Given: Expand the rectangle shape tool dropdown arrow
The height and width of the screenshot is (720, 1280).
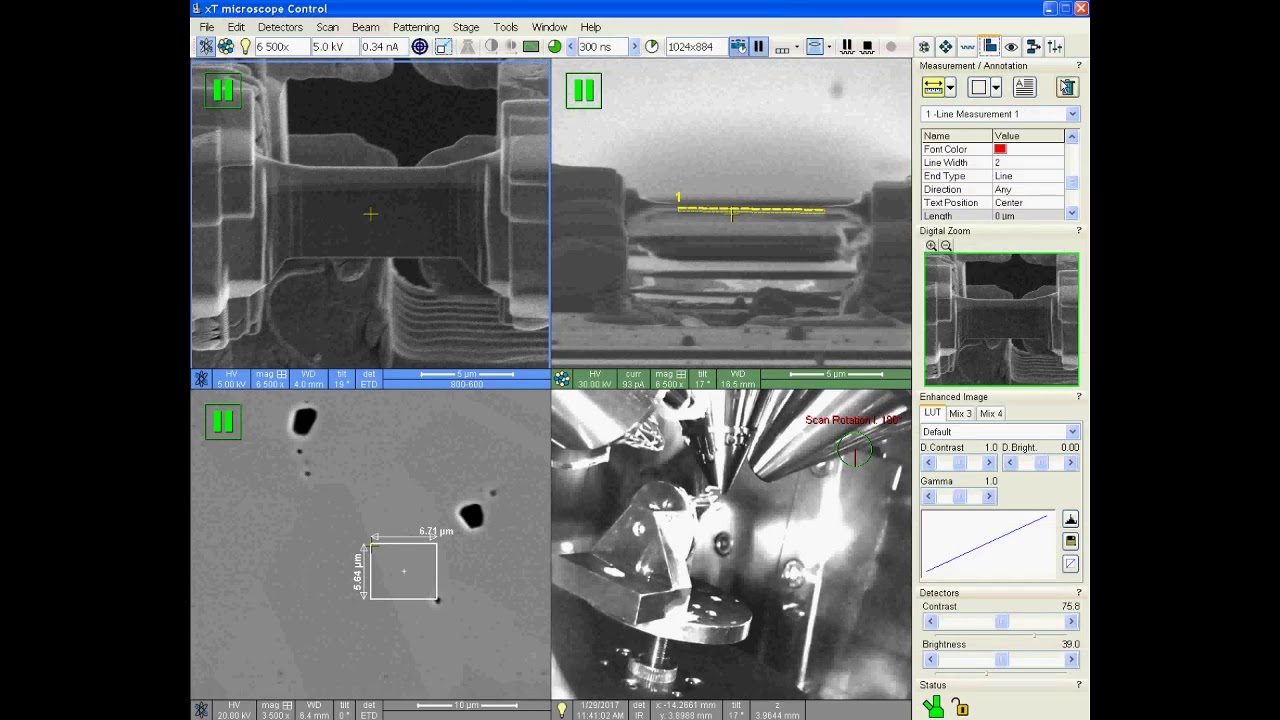Looking at the screenshot, I should 996,87.
